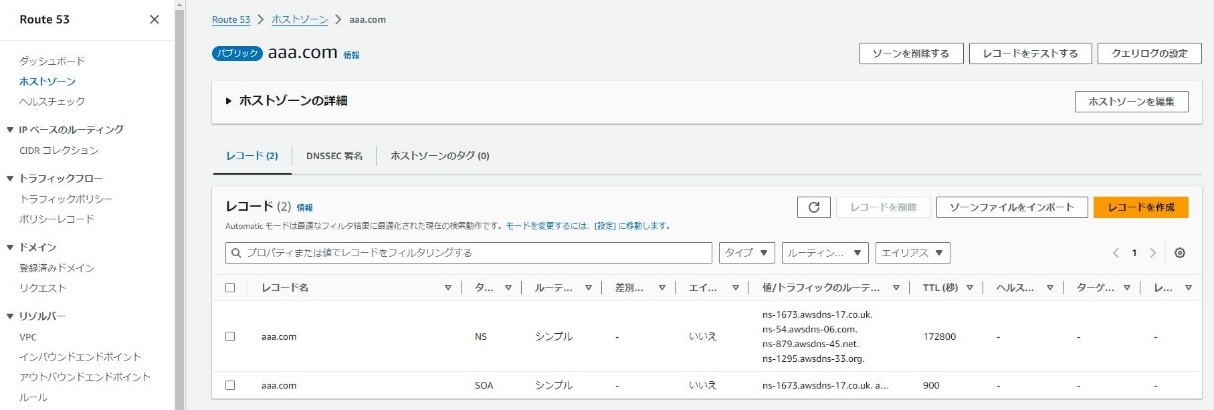Close the Route 53 navigation panel

[154, 19]
